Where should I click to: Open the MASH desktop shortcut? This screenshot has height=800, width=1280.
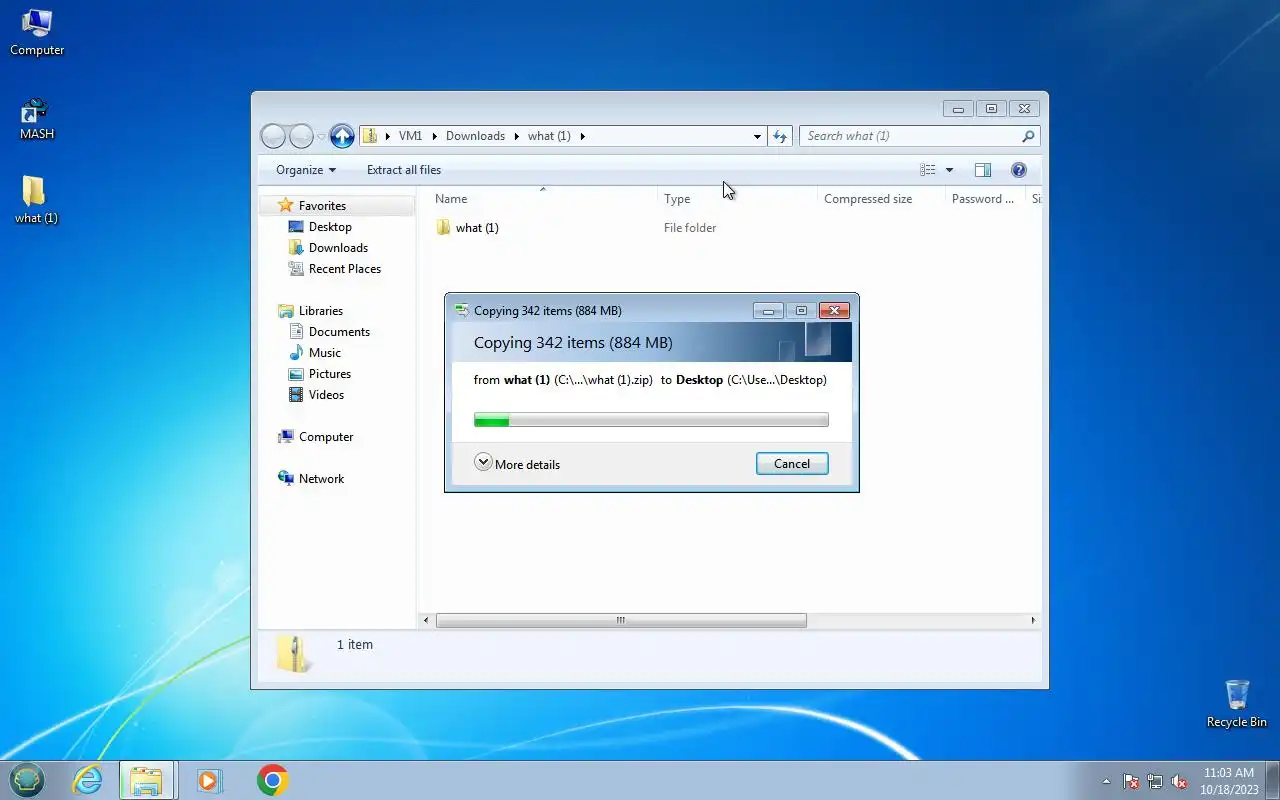coord(37,118)
